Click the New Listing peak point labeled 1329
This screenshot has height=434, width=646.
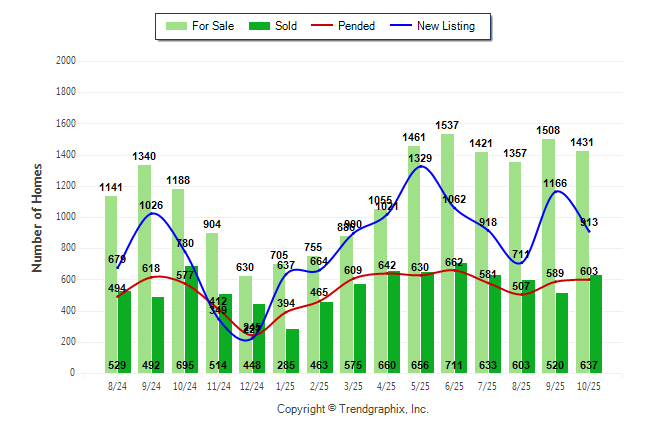point(421,166)
